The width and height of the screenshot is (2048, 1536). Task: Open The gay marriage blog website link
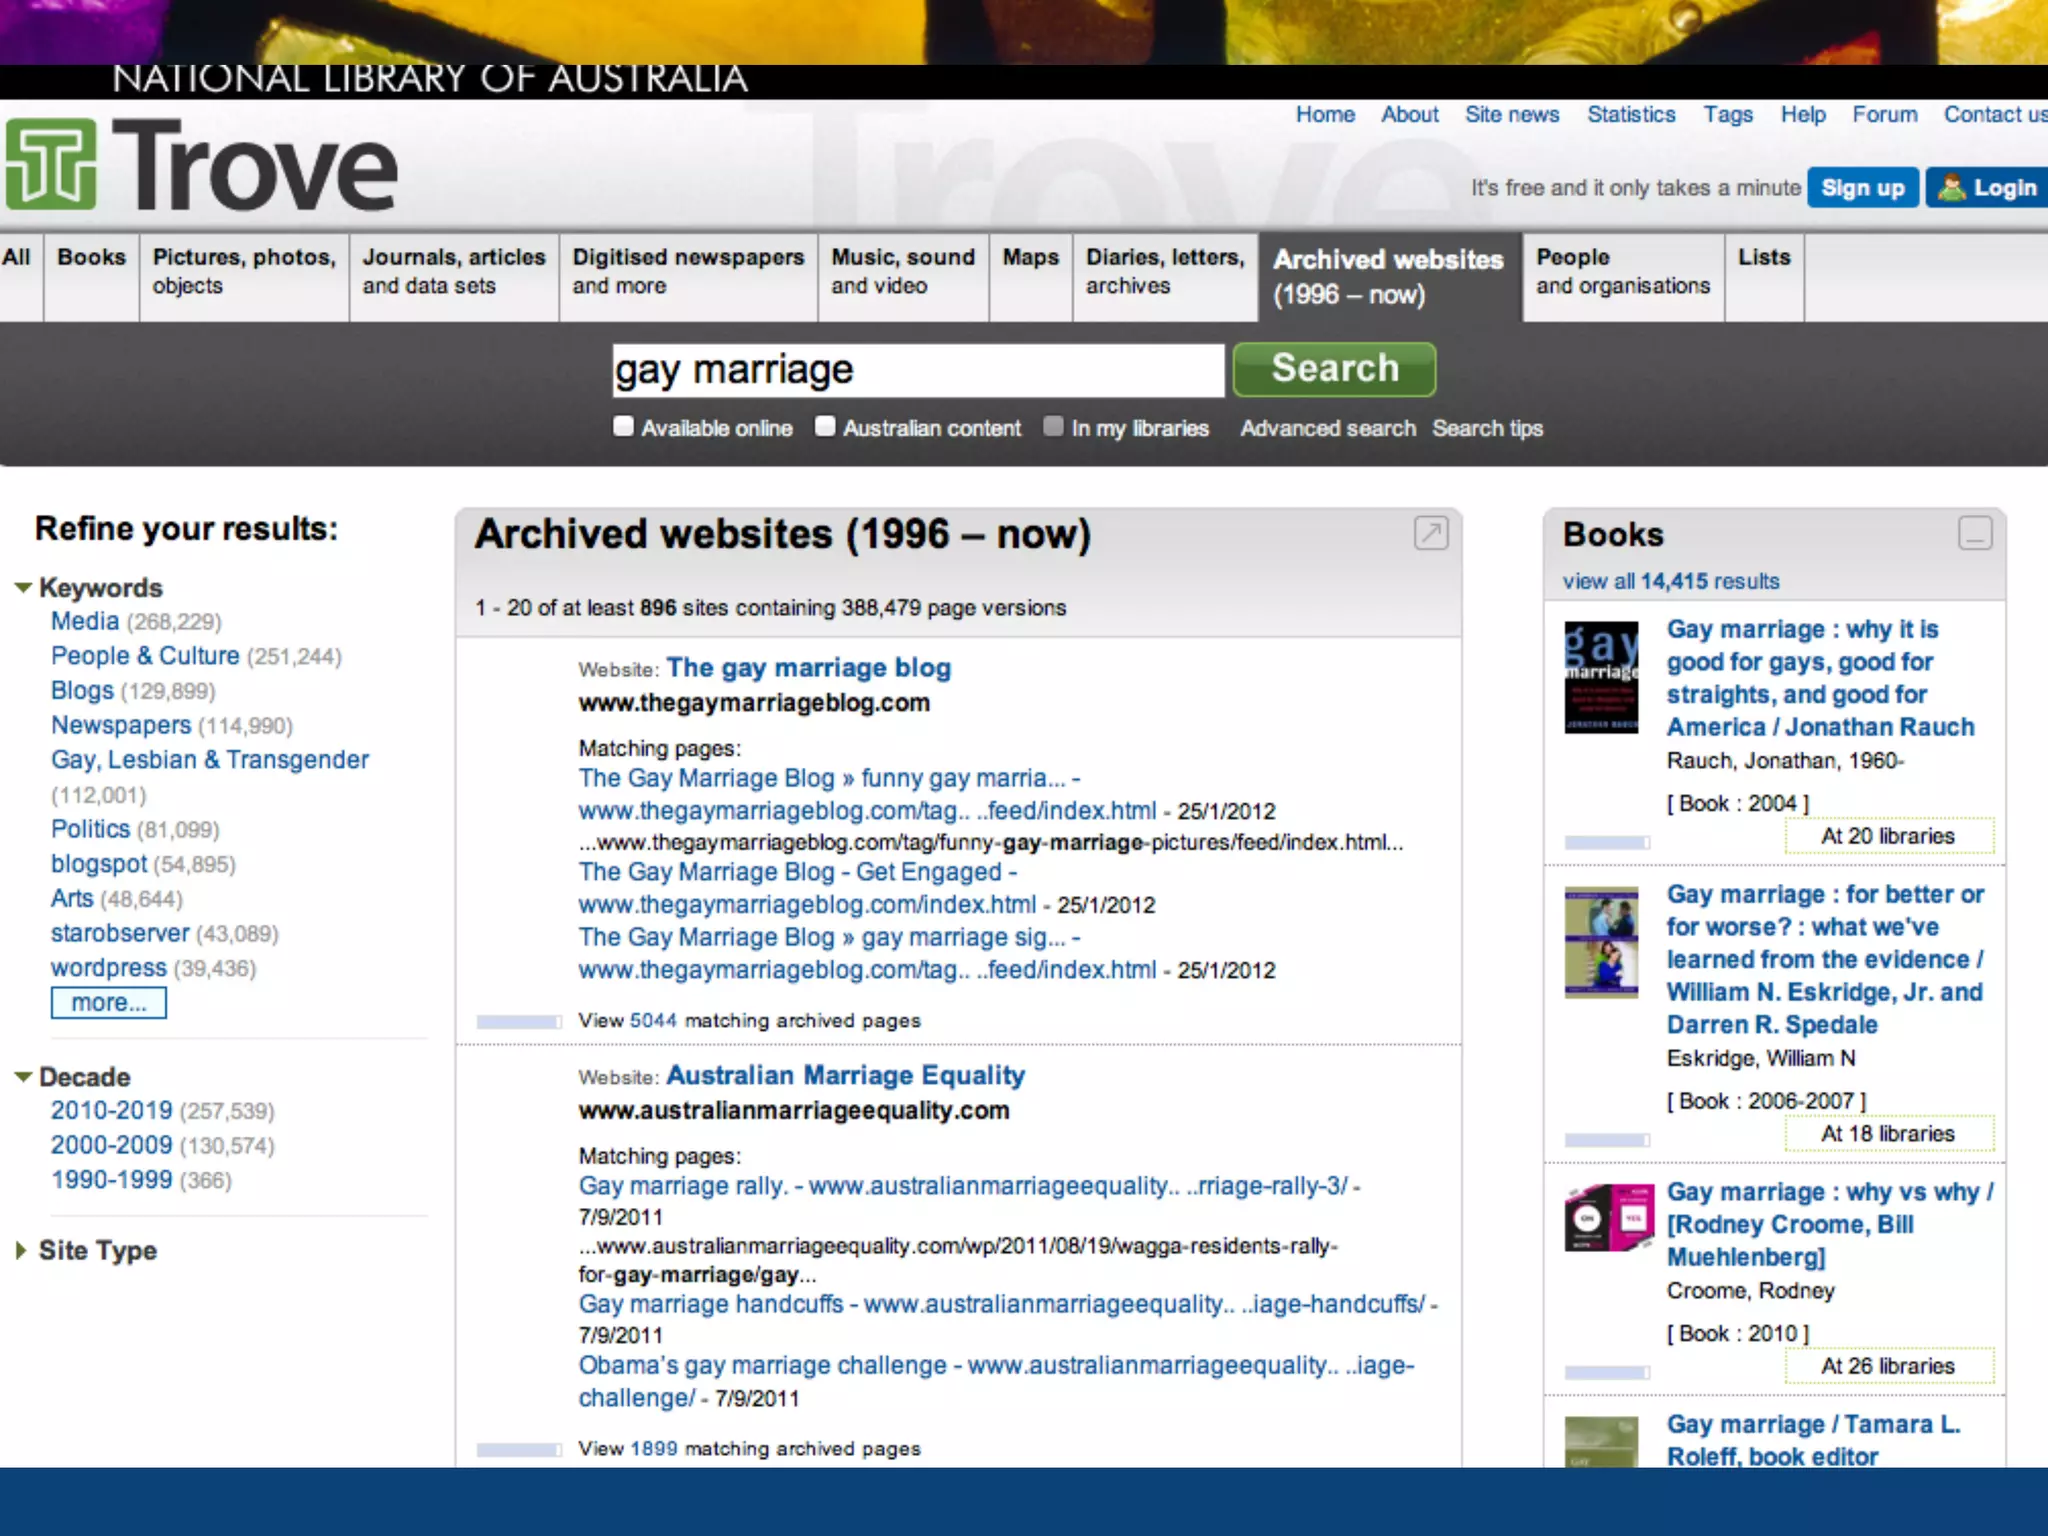tap(808, 668)
